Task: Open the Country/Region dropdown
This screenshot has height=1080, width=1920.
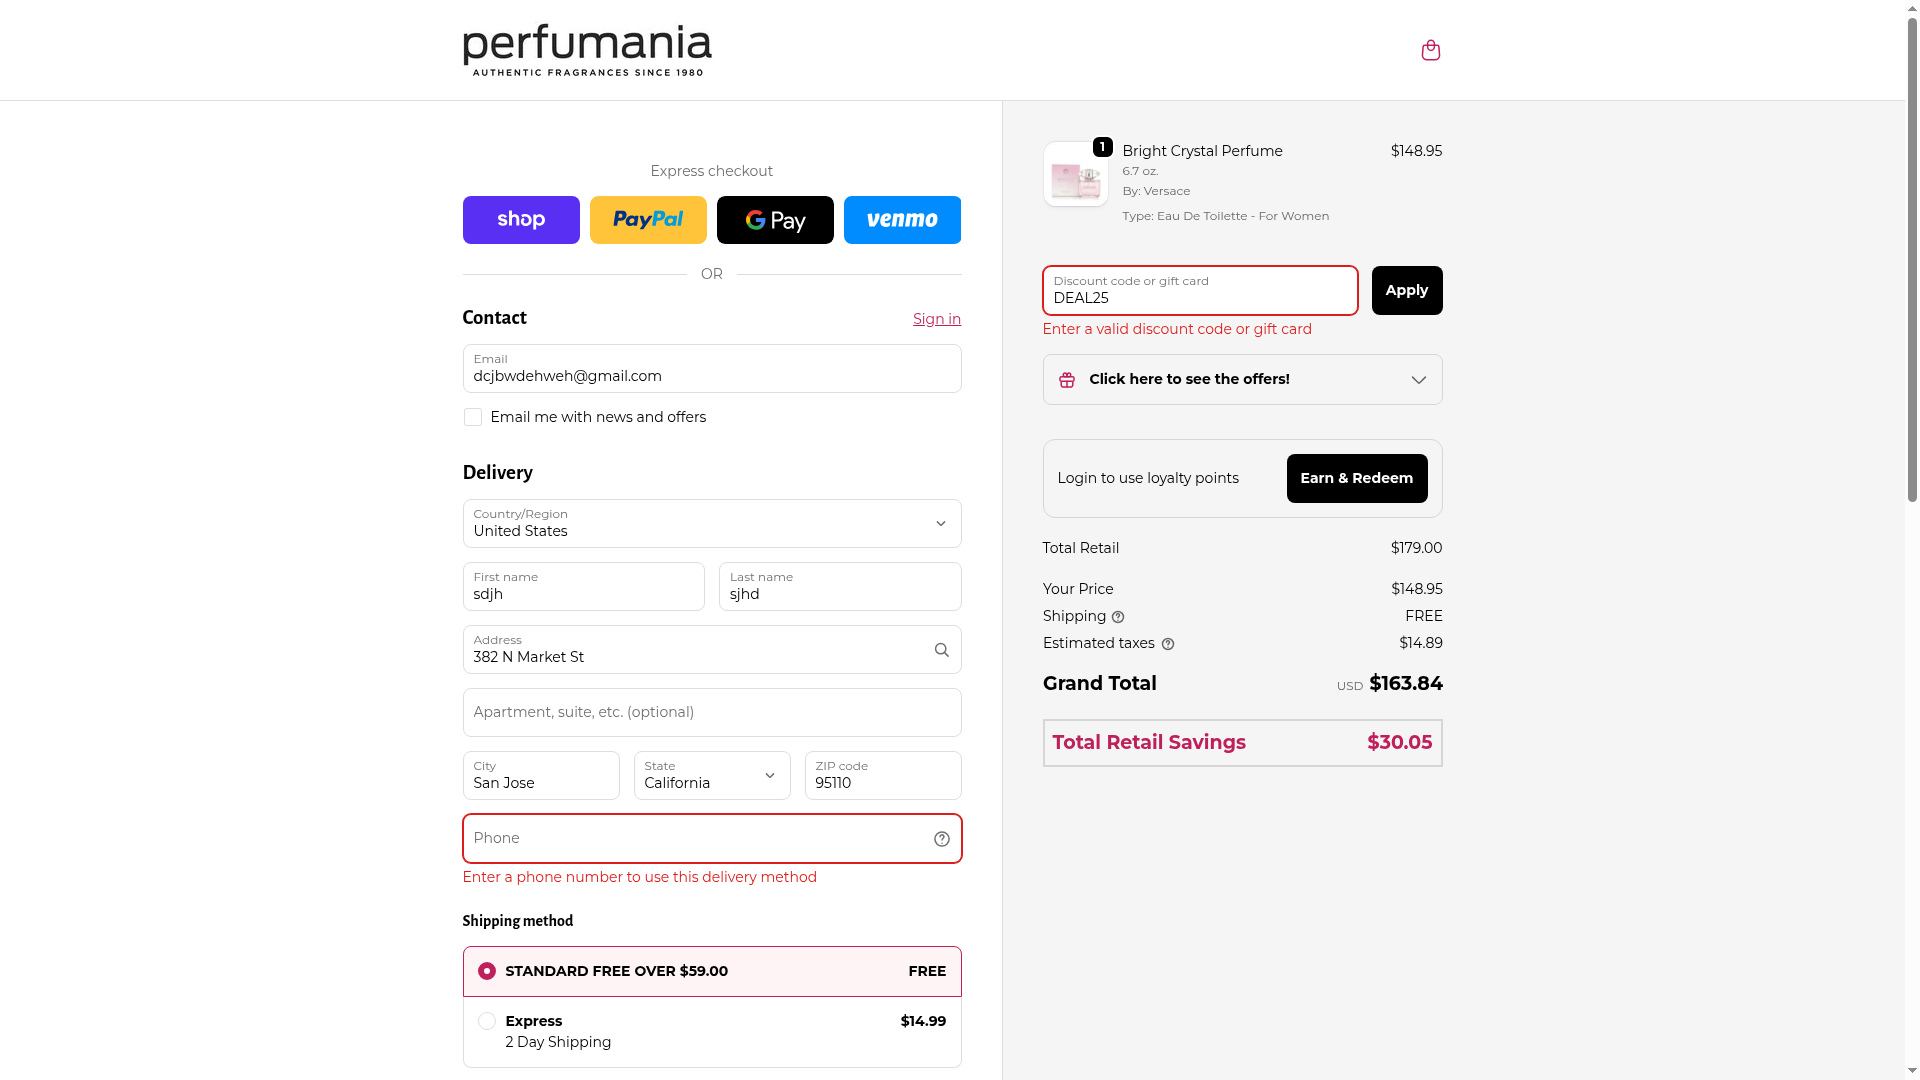Action: (x=712, y=524)
